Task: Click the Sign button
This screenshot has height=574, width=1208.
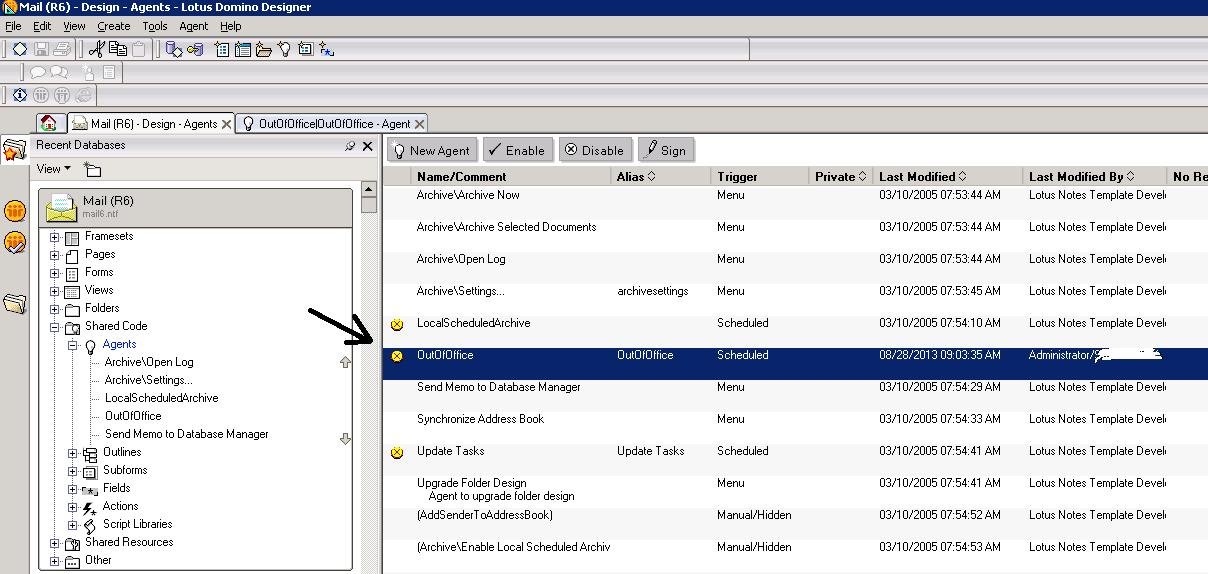Action: click(664, 150)
